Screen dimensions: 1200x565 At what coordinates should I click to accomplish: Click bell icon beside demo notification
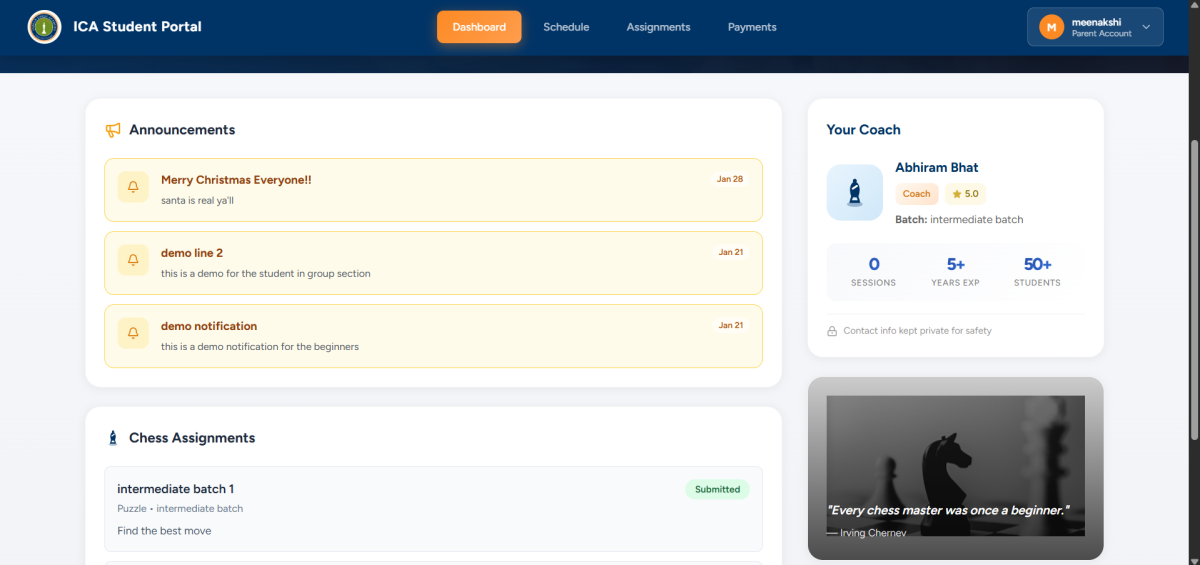click(x=133, y=333)
